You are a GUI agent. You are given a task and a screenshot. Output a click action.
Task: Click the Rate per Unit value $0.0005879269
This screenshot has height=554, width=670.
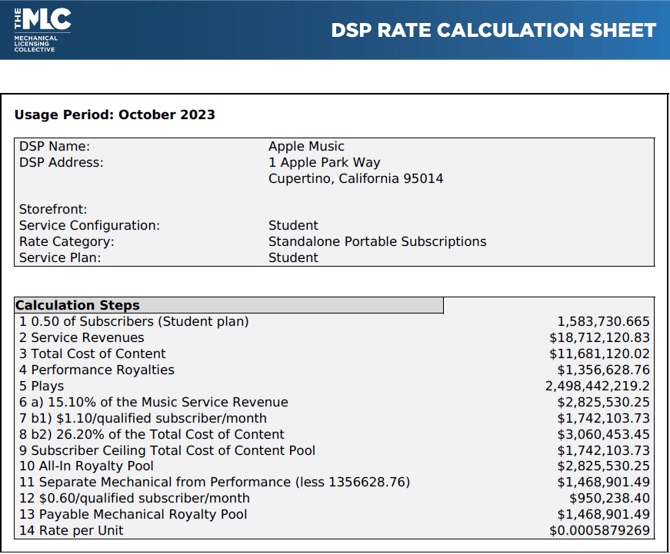pyautogui.click(x=599, y=530)
